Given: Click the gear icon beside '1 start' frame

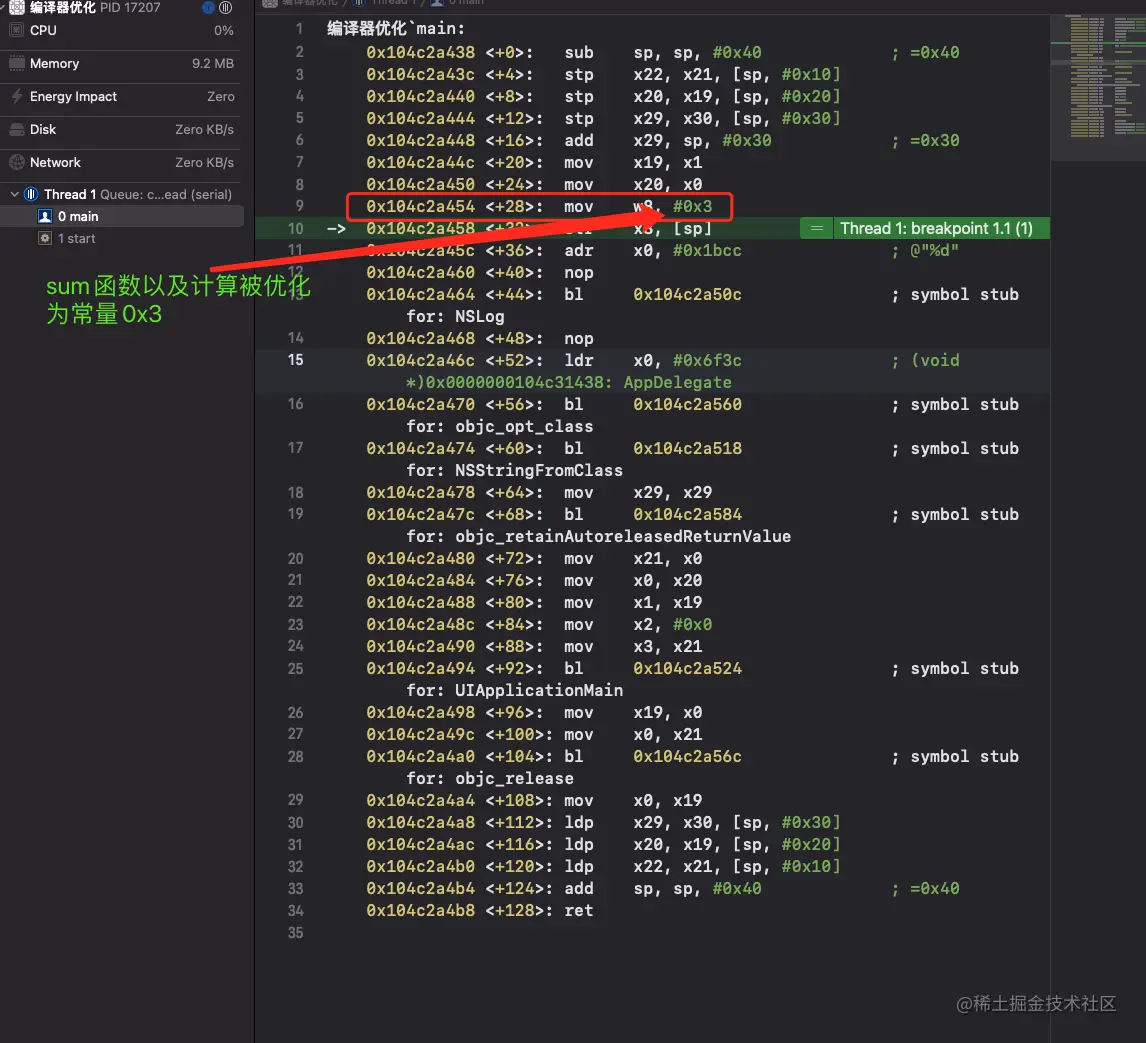Looking at the screenshot, I should pos(44,238).
